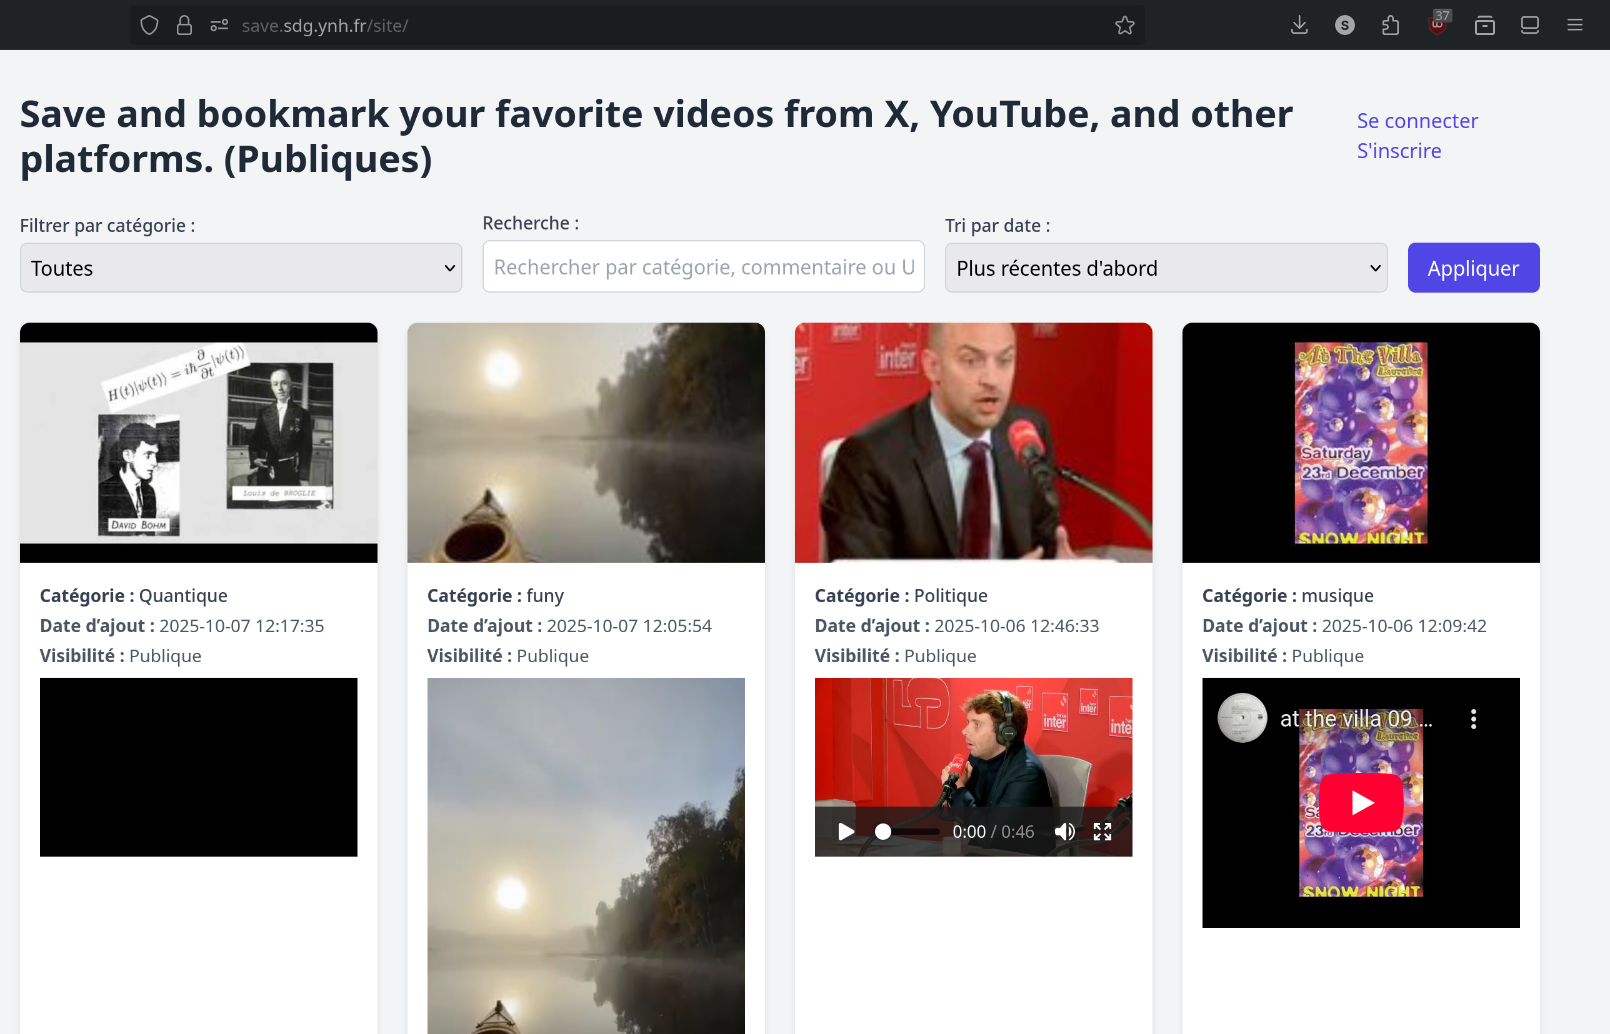Click the site padlock security icon

click(184, 25)
